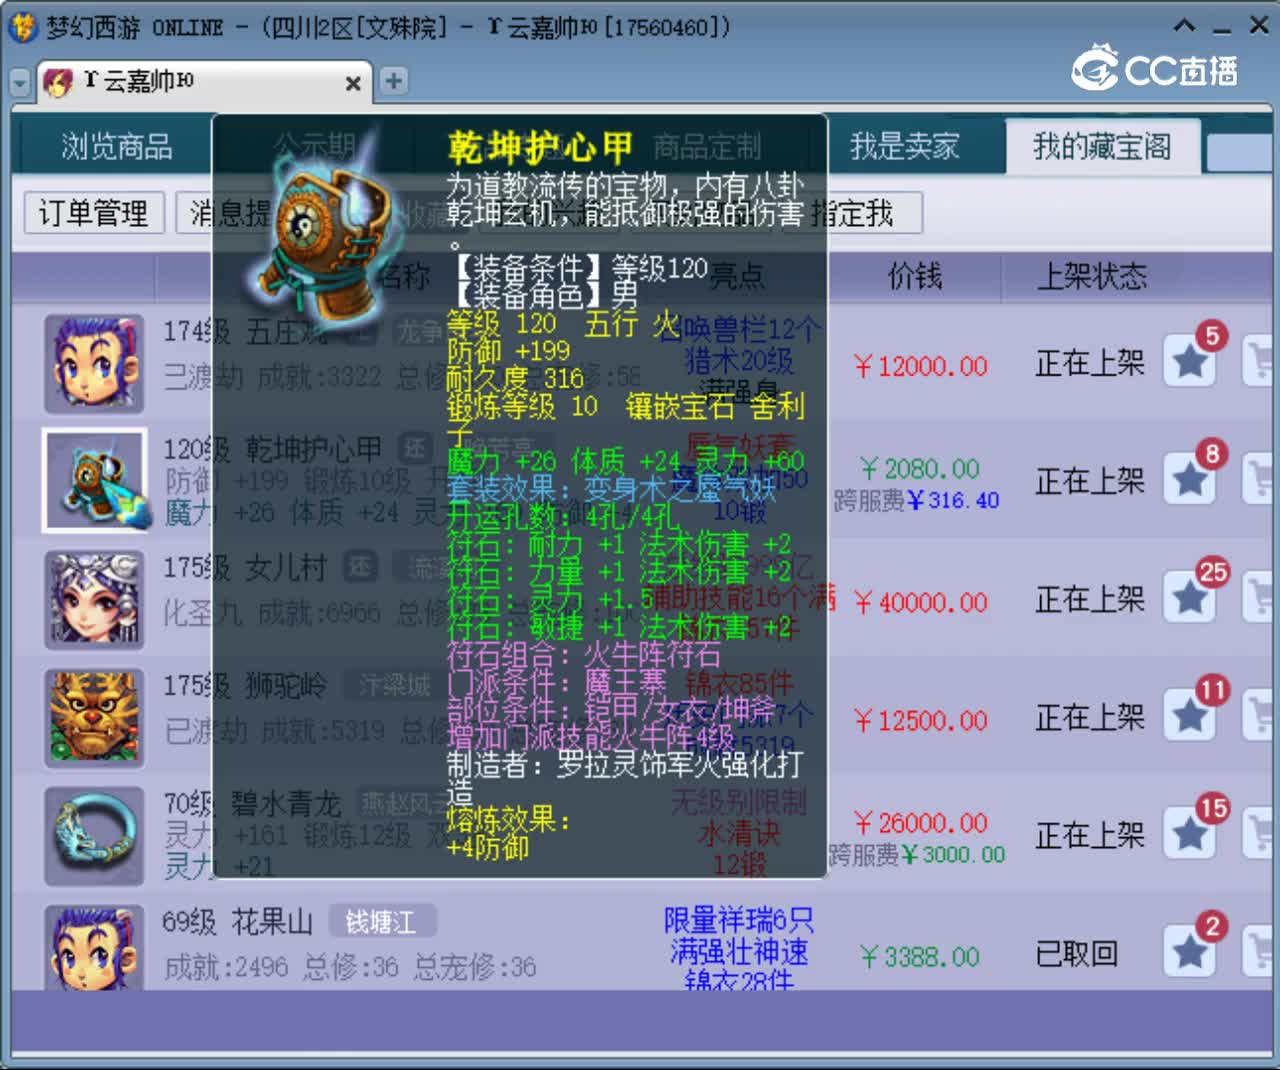Viewport: 1280px width, 1070px height.
Task: Switch to 我是卖家 tab
Action: 904,147
